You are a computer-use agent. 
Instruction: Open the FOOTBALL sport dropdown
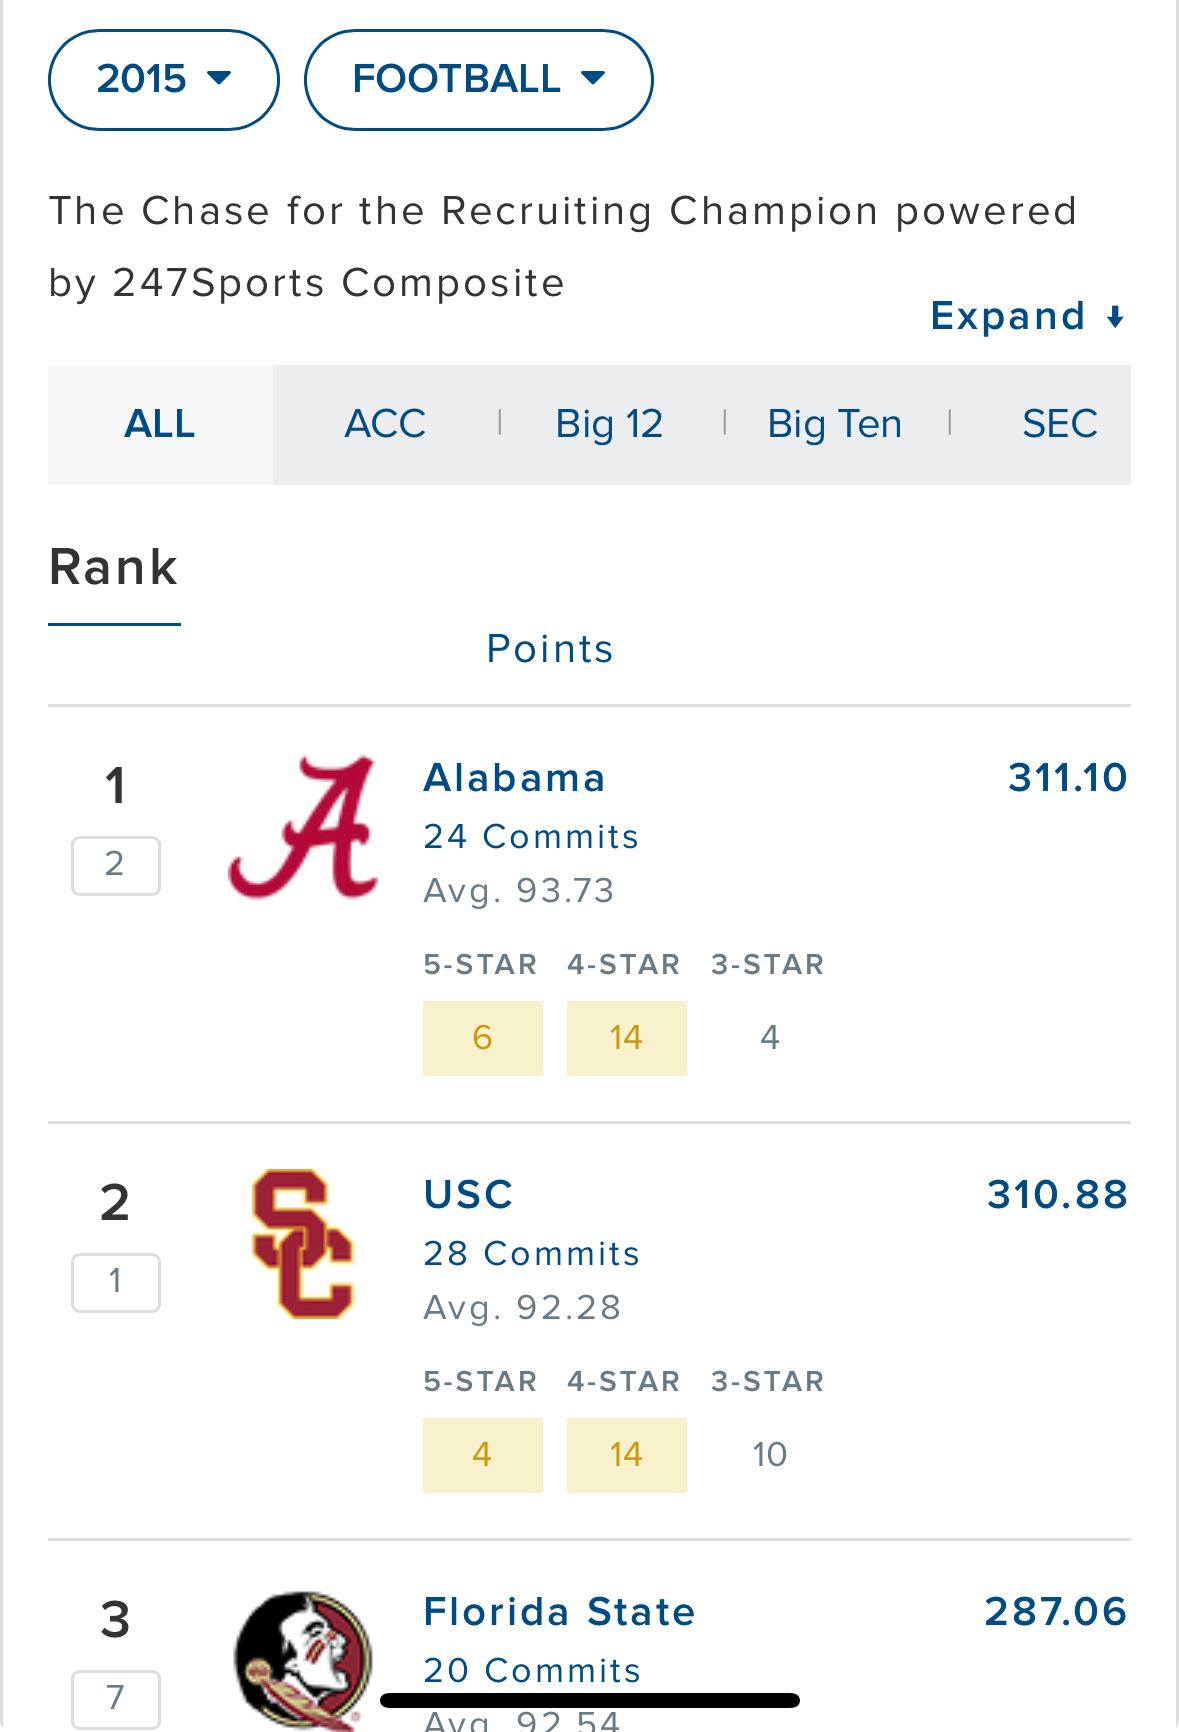(x=478, y=79)
